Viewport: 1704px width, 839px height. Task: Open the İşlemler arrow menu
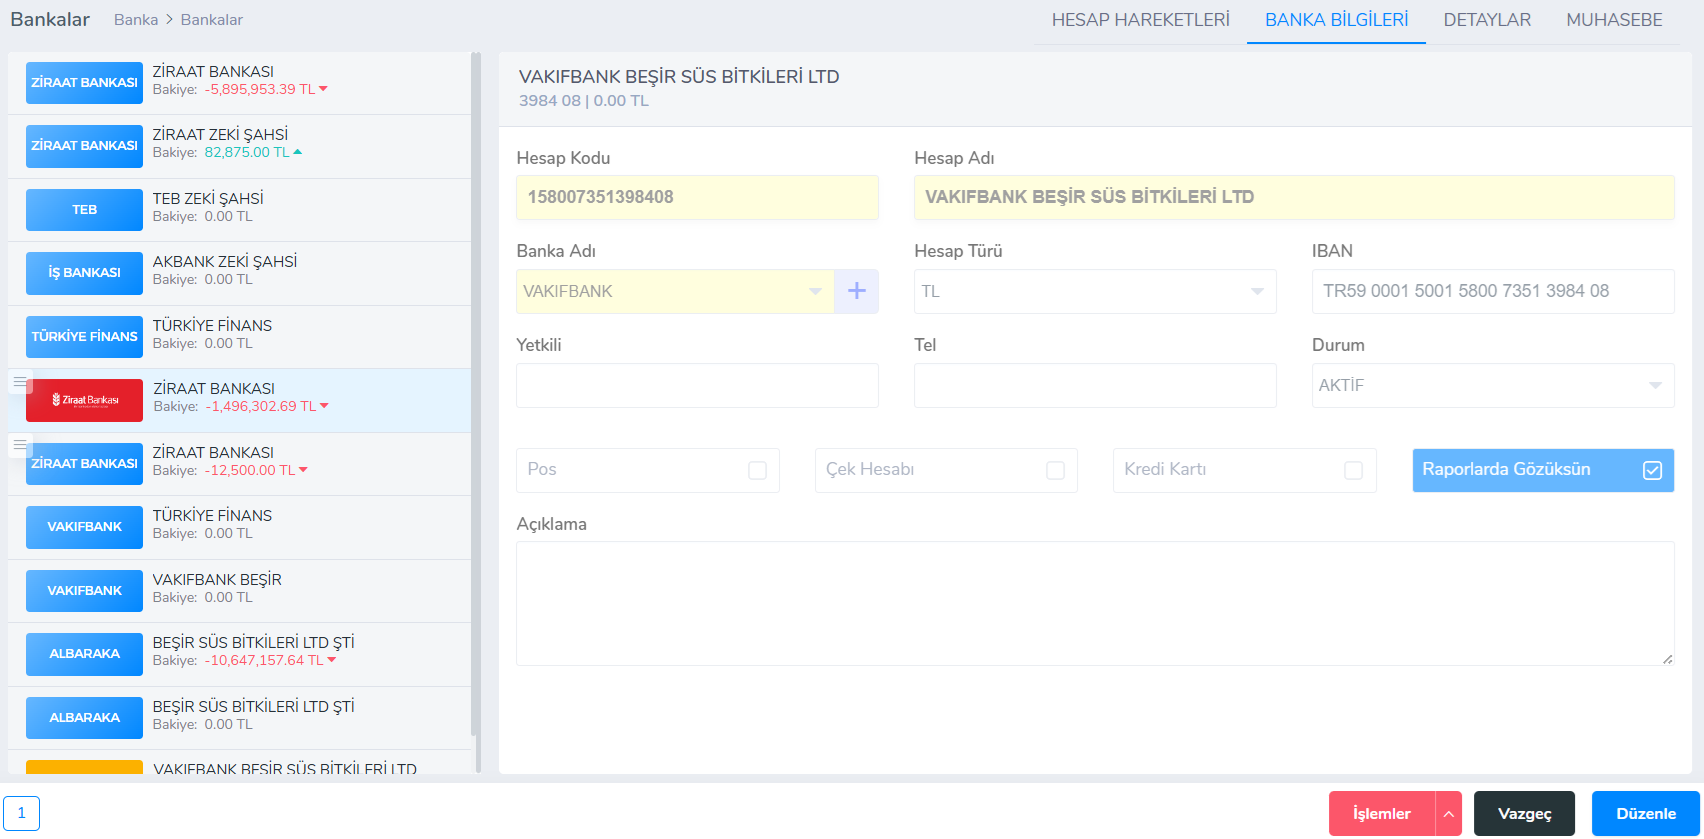[1448, 814]
